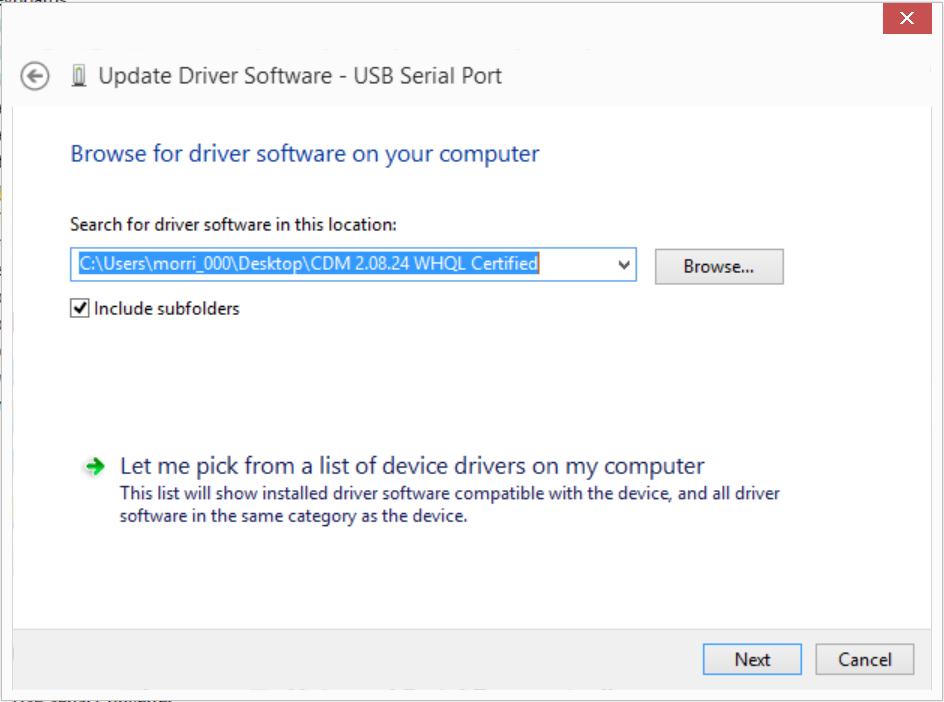This screenshot has height=702, width=944.
Task: Click the description about installed driver software
Action: click(449, 505)
